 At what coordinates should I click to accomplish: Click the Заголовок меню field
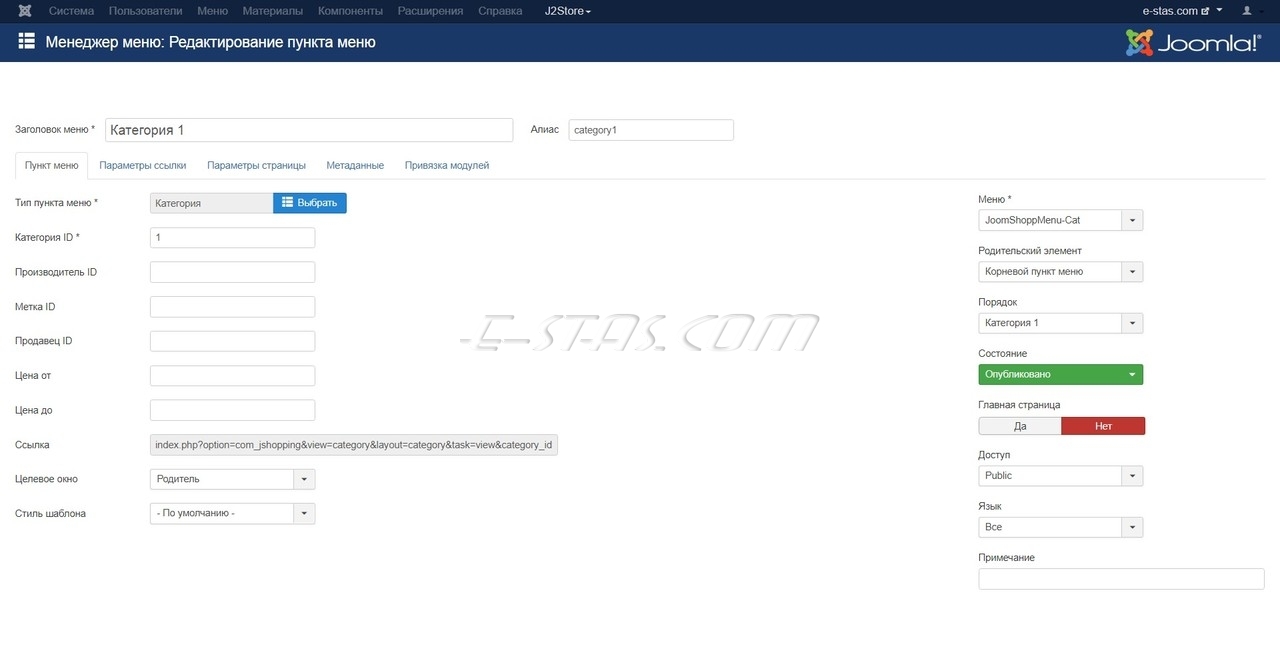pos(309,130)
